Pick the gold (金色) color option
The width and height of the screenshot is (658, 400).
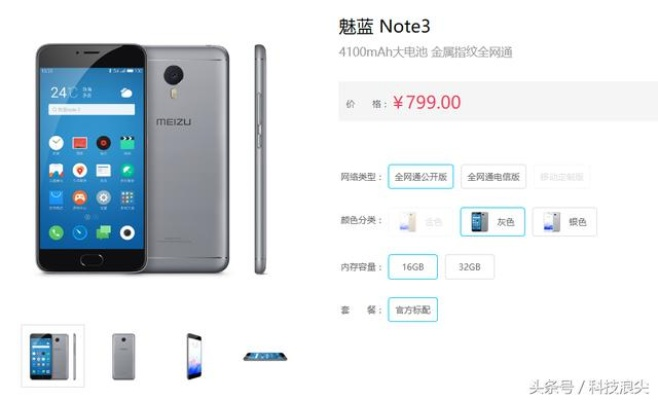pyautogui.click(x=421, y=222)
